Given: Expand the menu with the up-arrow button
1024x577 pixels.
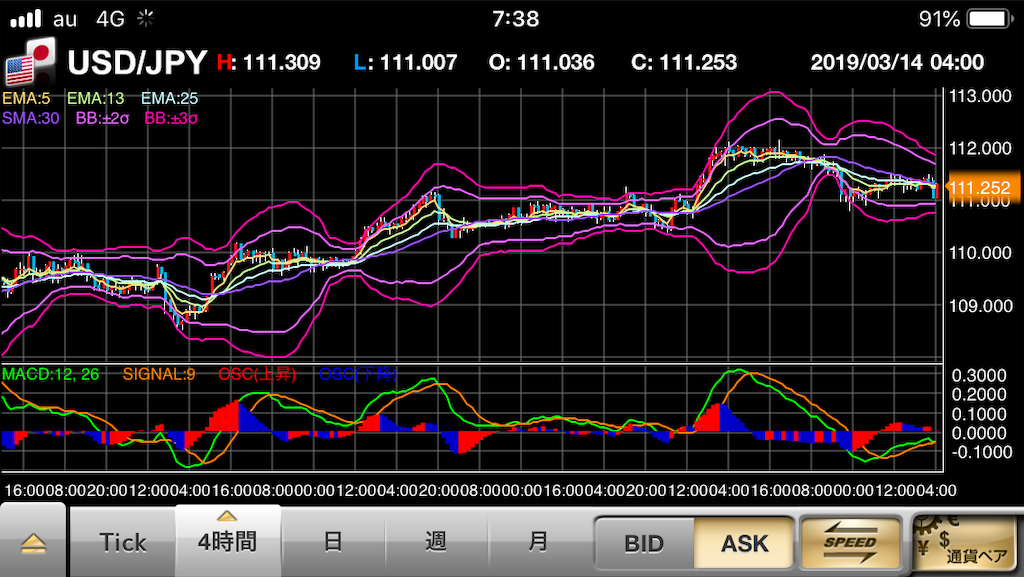Looking at the screenshot, I should click(33, 542).
